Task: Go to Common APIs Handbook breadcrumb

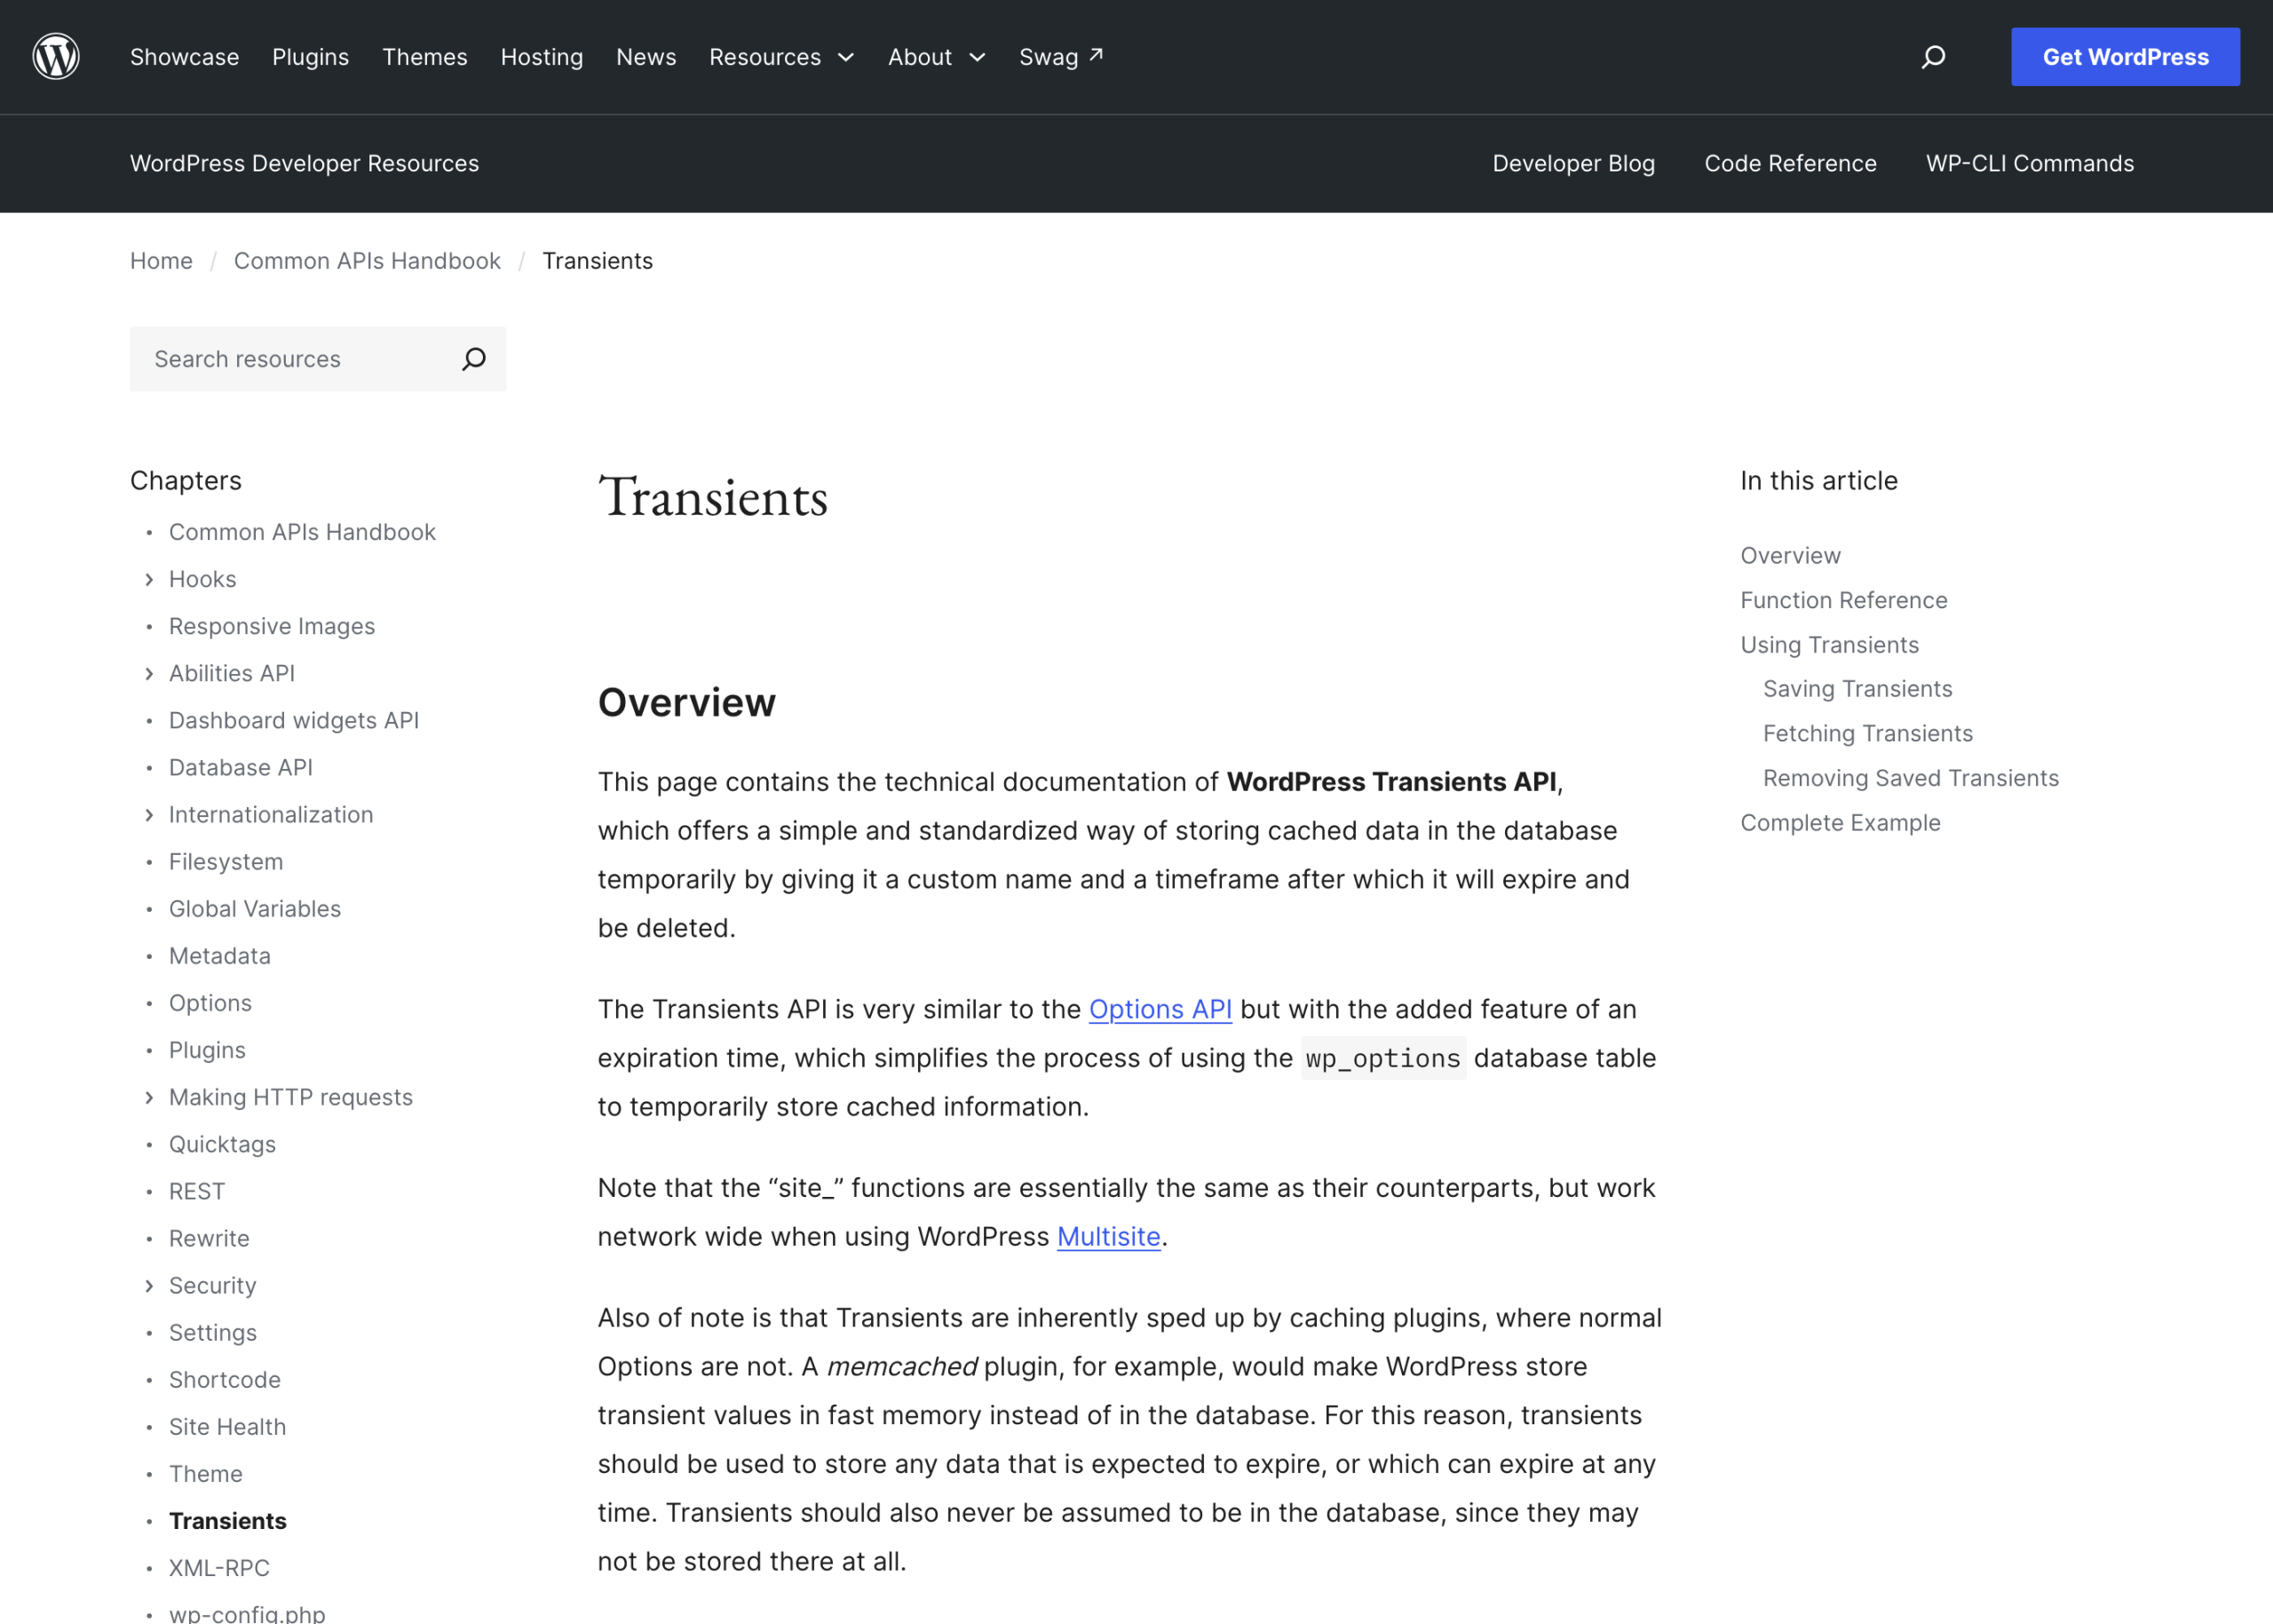Action: click(367, 261)
